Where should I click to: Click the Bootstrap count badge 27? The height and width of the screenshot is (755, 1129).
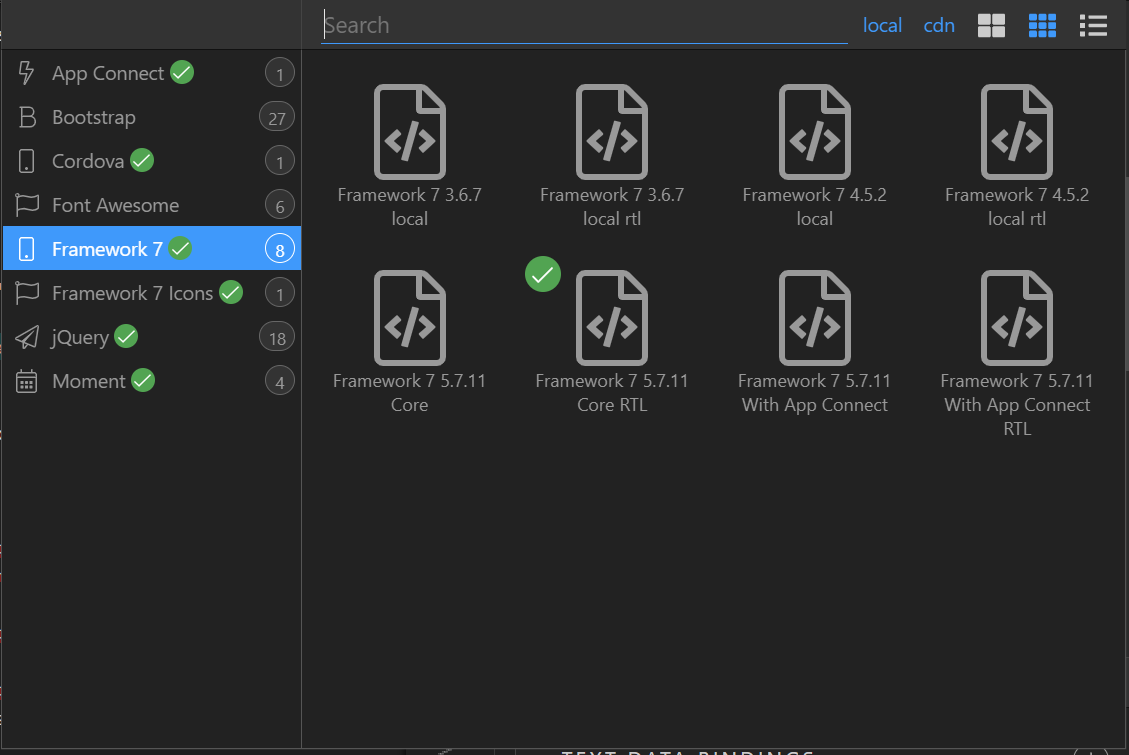coord(277,117)
